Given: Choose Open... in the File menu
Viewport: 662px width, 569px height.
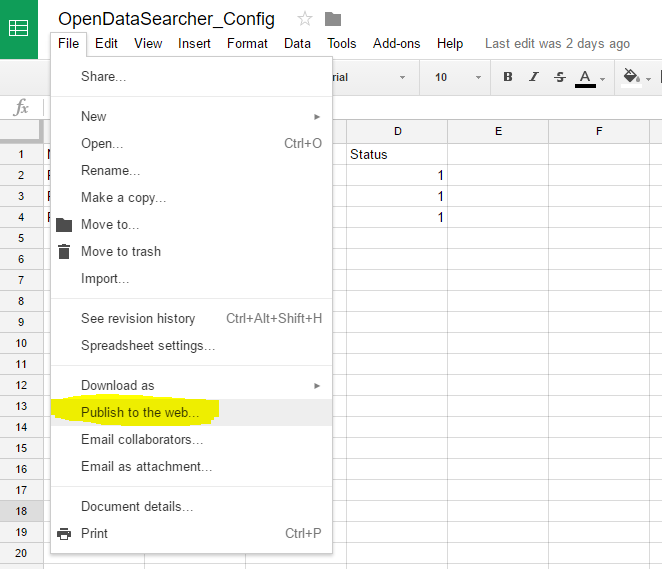Looking at the screenshot, I should click(191, 144).
